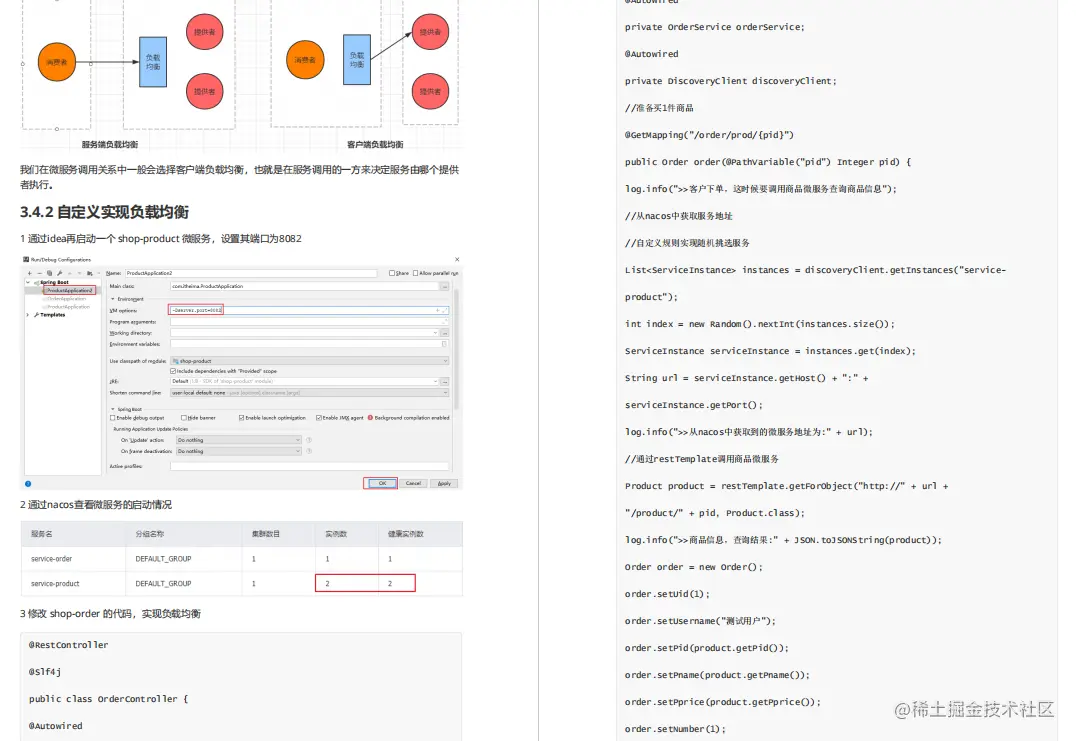Screen dimensions: 1076x741
Task: Open the Working directory dropdown arrow
Action: (x=435, y=333)
